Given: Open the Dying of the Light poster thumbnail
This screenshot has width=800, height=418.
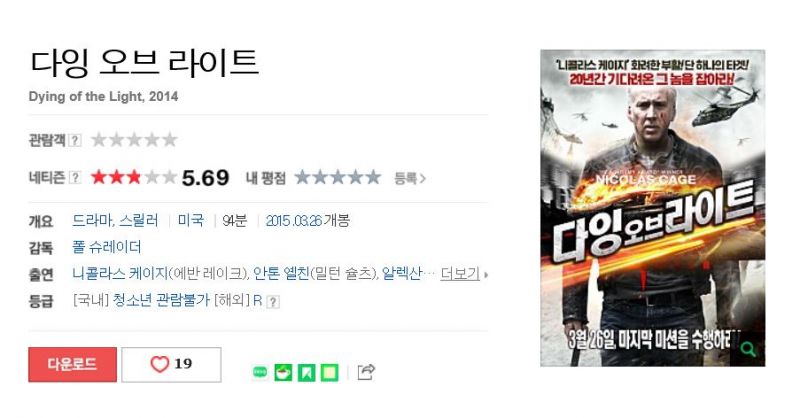Looking at the screenshot, I should pos(653,208).
